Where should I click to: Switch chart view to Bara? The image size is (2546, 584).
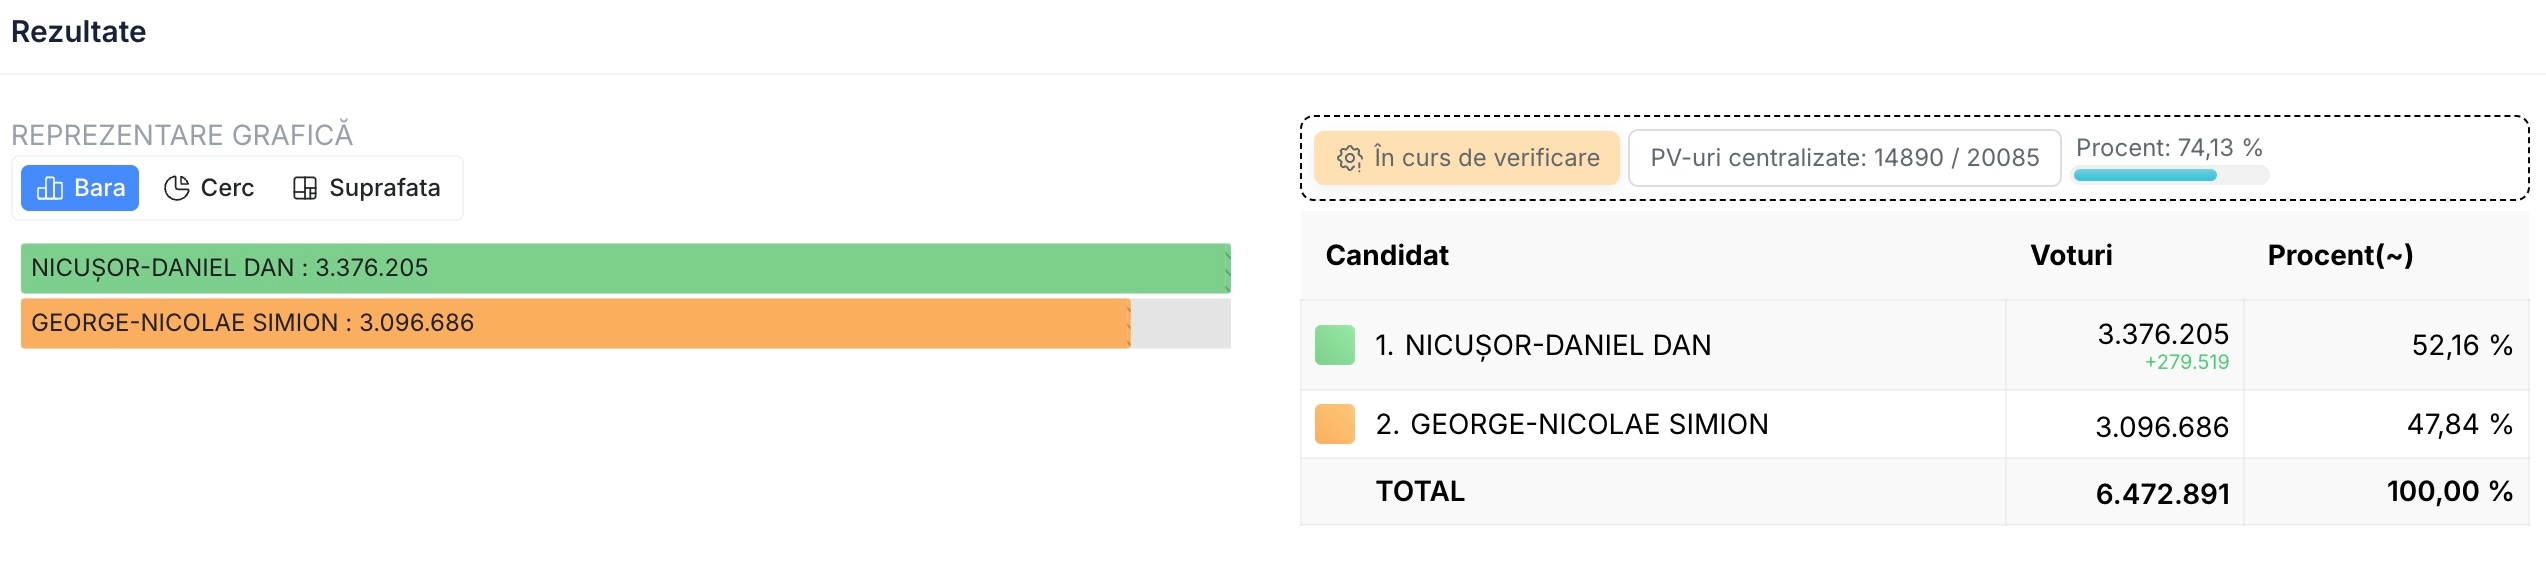click(x=80, y=188)
